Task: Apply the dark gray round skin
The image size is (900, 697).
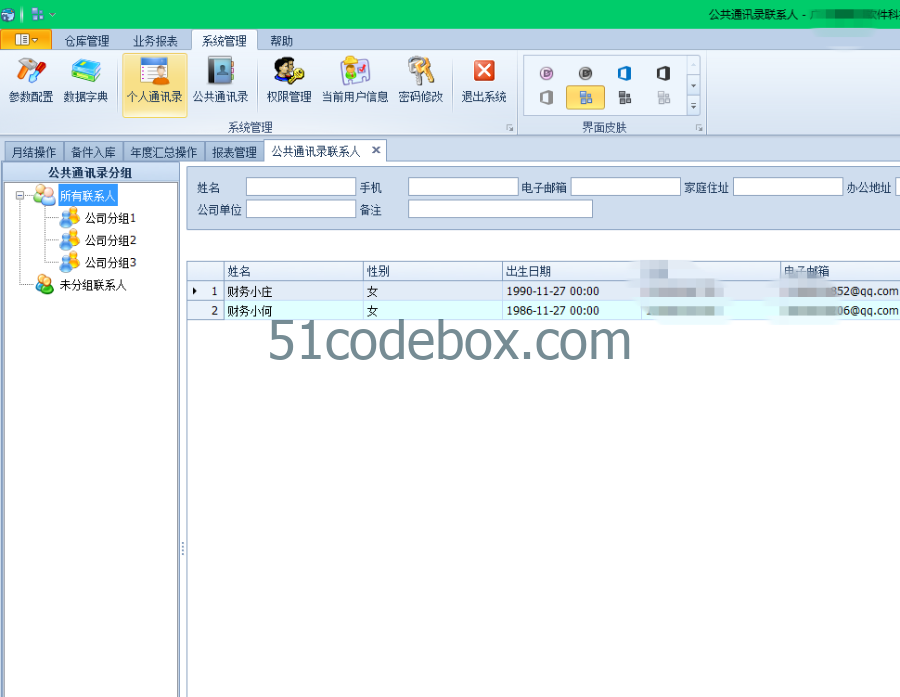Action: (x=585, y=73)
